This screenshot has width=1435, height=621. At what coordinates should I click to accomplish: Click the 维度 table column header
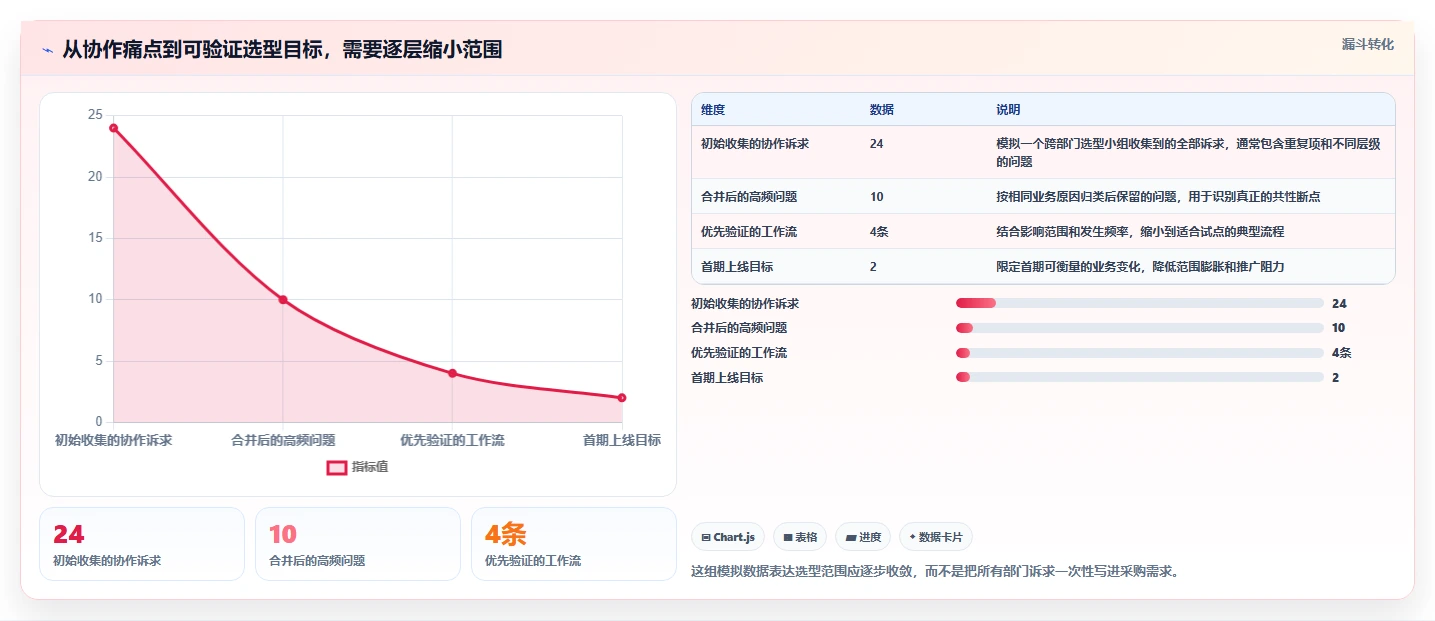pyautogui.click(x=713, y=109)
